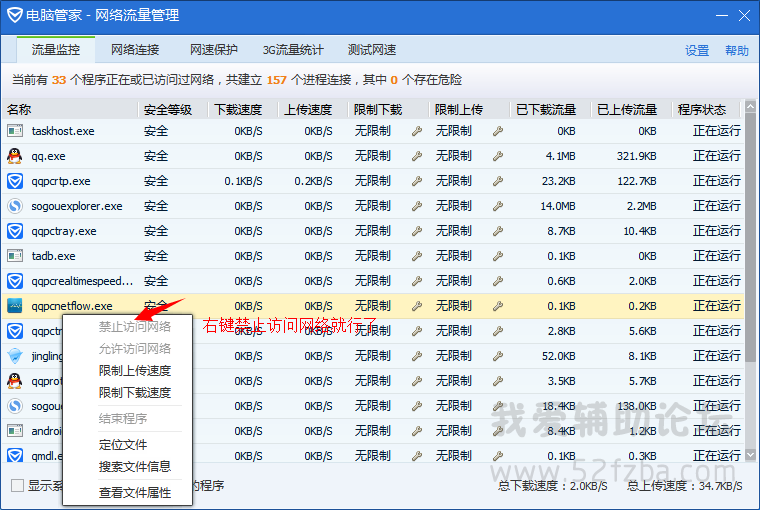Image resolution: width=760 pixels, height=510 pixels.
Task: Click the penguin icon of qq.exe
Action: (15, 156)
